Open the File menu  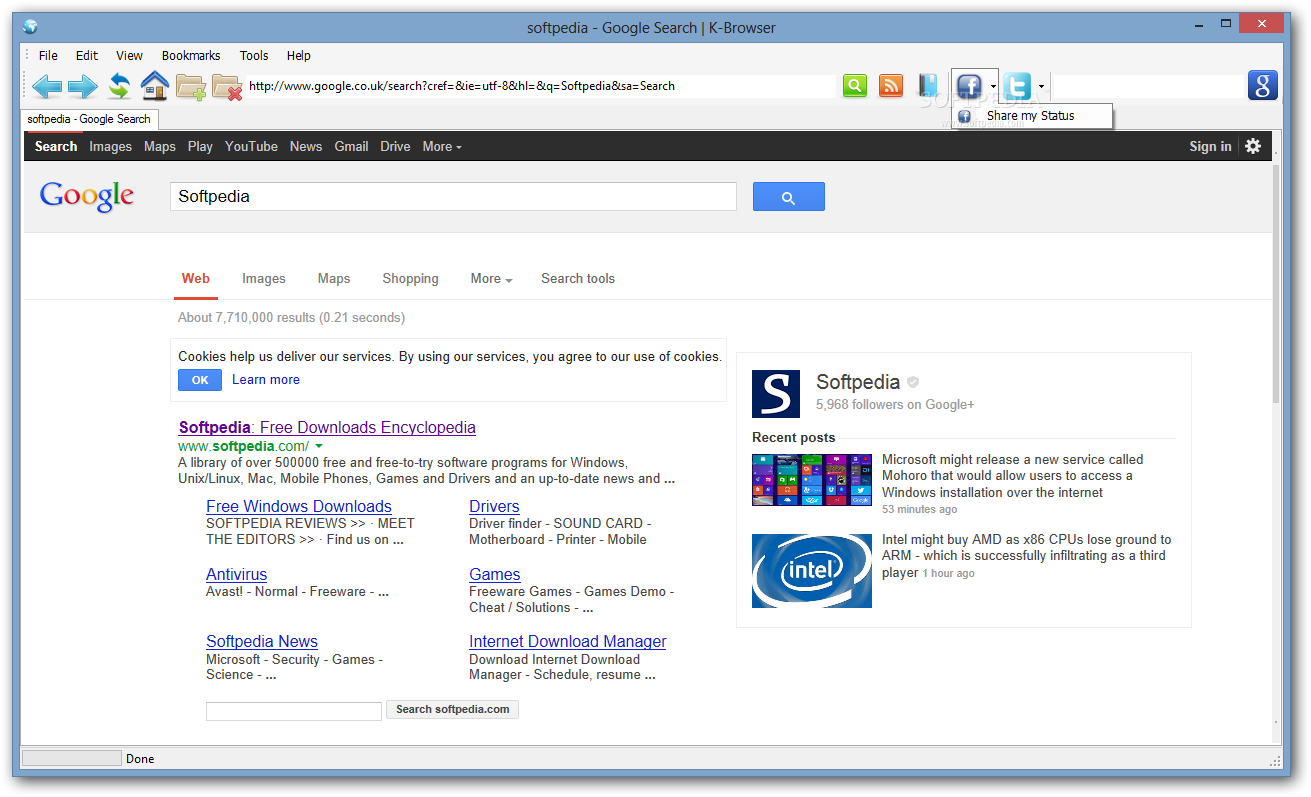click(x=48, y=56)
